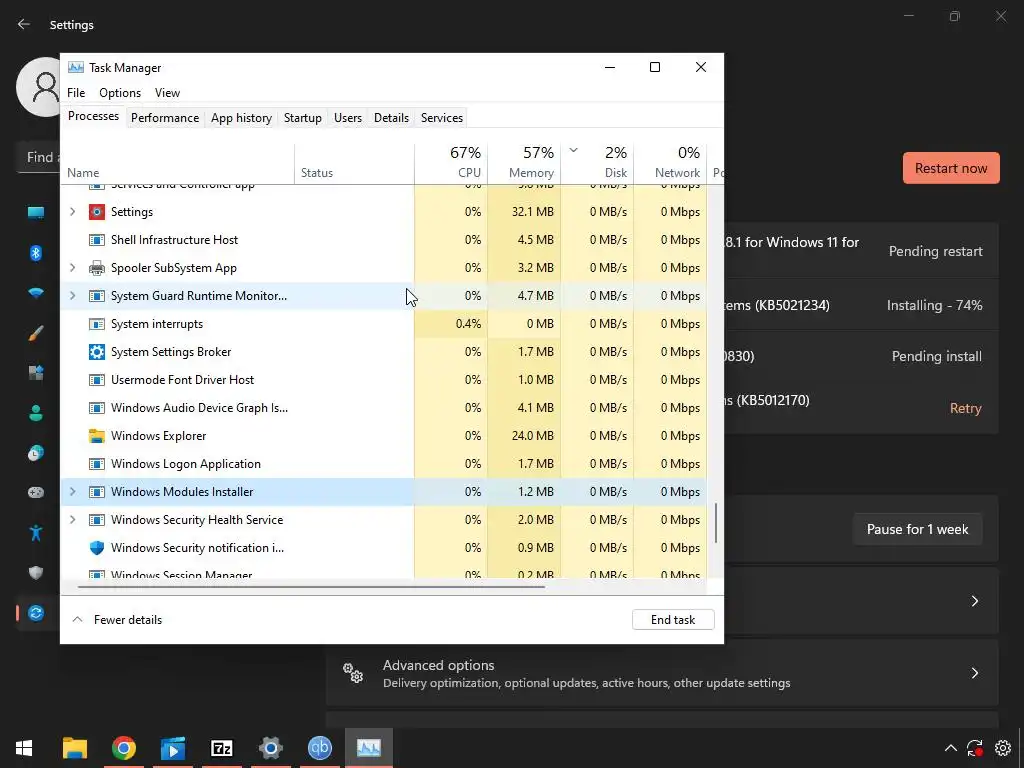This screenshot has height=768, width=1024.
Task: Sort processes by Network column
Action: 671,162
